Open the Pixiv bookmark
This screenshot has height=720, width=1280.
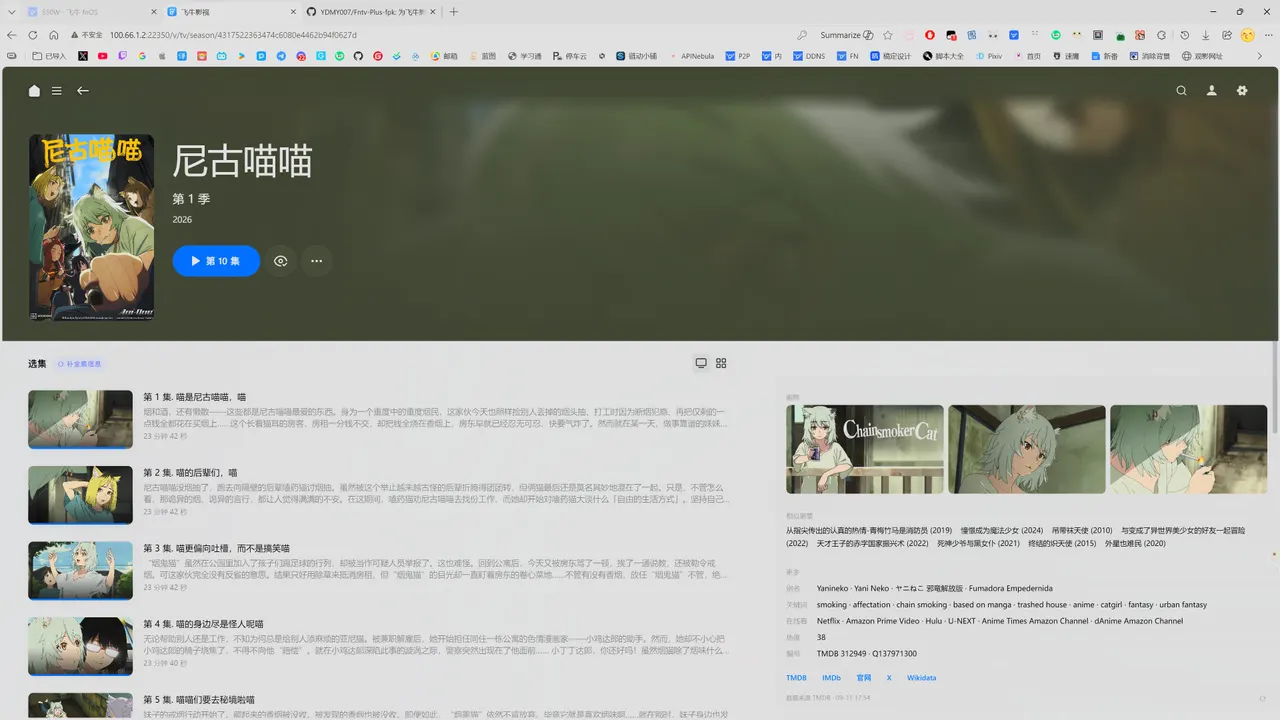coord(989,56)
